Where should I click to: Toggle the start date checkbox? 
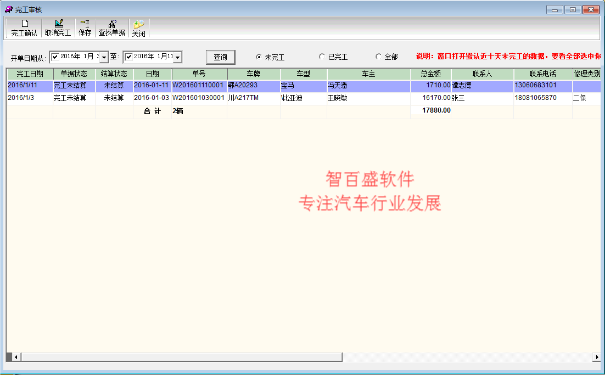[55, 57]
